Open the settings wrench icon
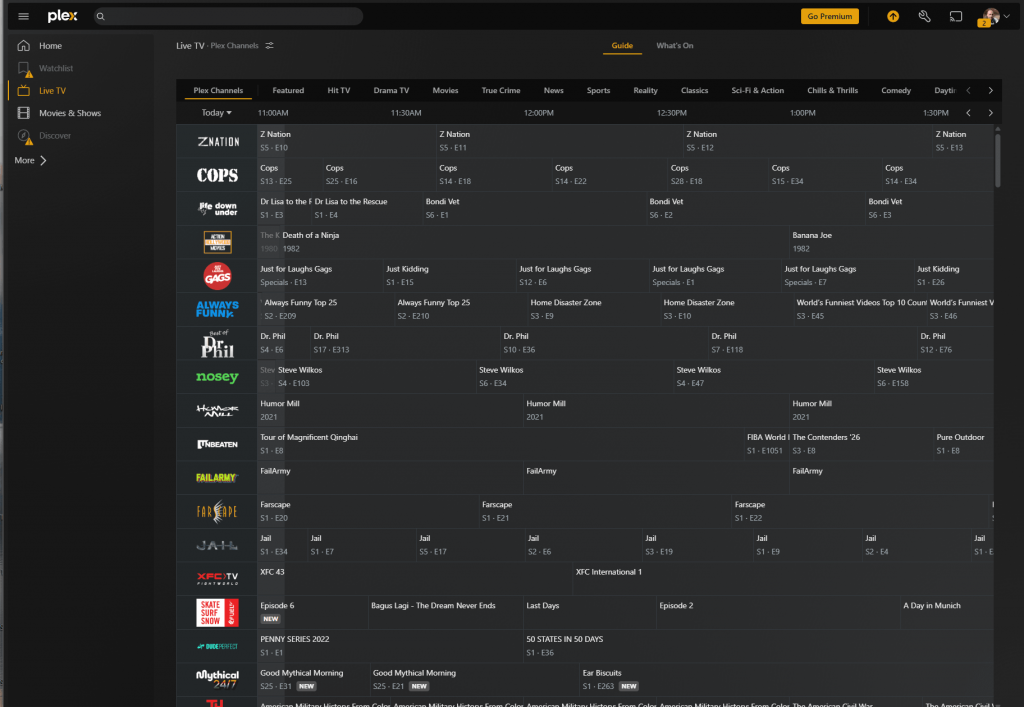The height and width of the screenshot is (707, 1024). 924,16
